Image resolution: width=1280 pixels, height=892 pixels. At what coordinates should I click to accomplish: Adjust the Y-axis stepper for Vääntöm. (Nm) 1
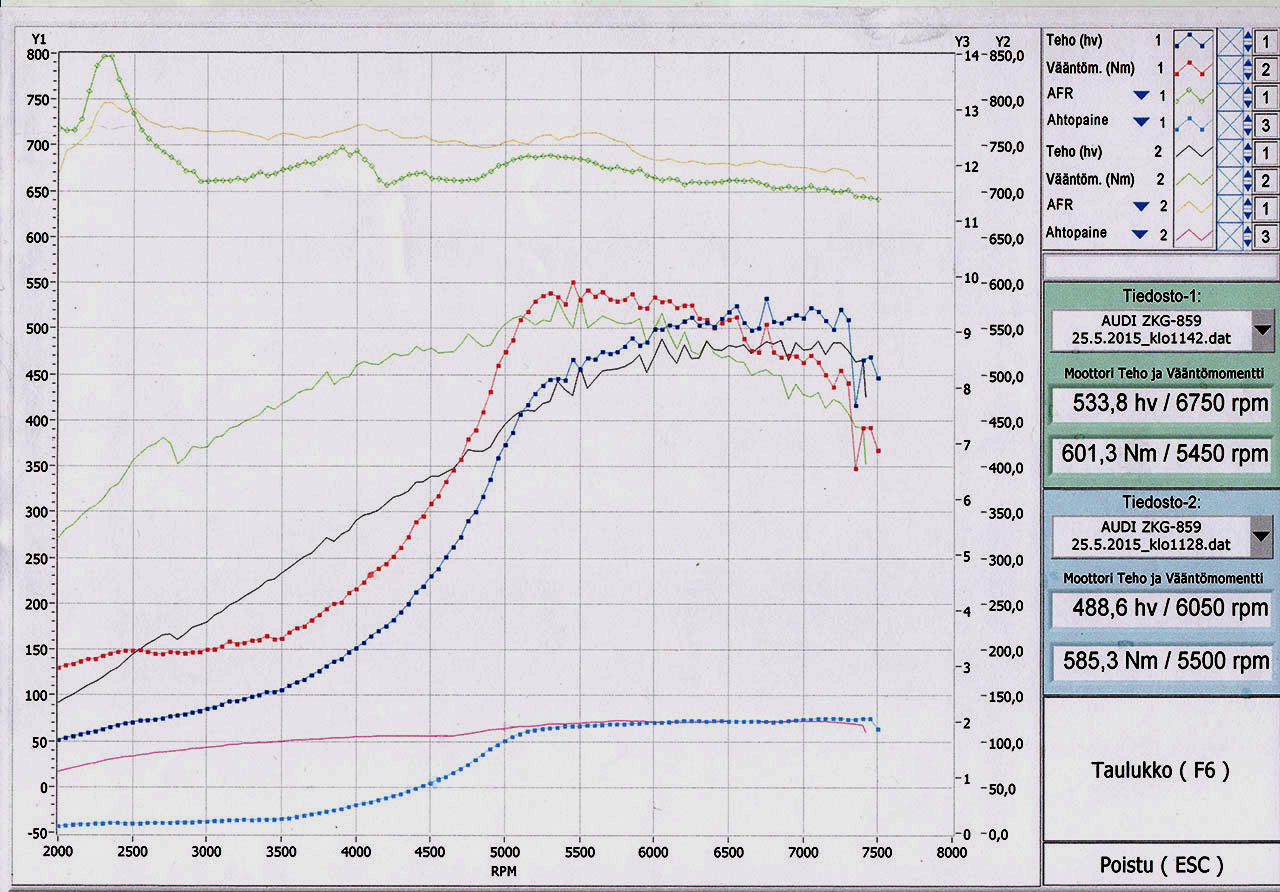click(x=1247, y=69)
